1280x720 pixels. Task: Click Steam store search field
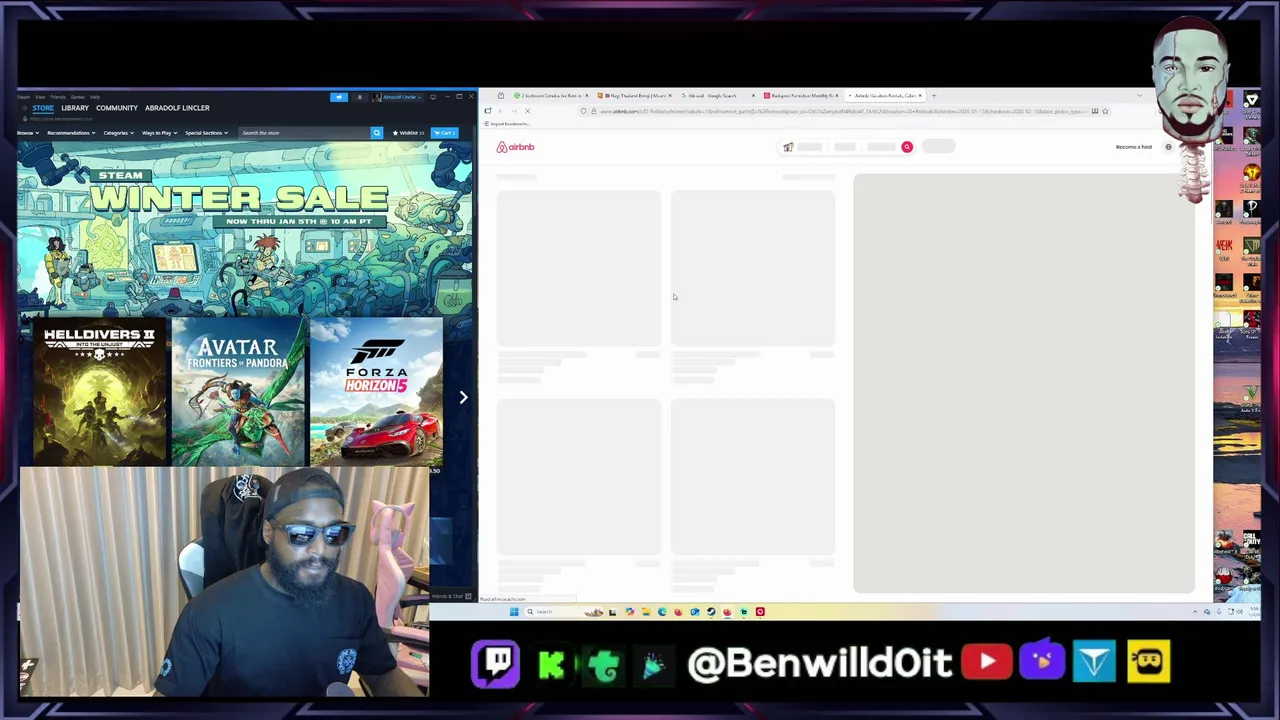(304, 133)
